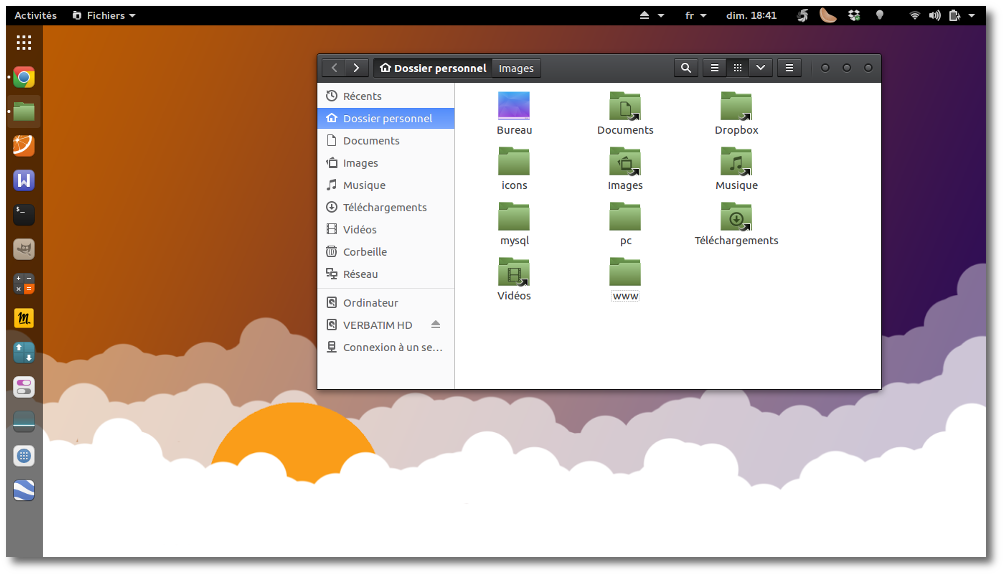Open the Activités overview
Screen dimensions: 1004x575
coord(35,15)
